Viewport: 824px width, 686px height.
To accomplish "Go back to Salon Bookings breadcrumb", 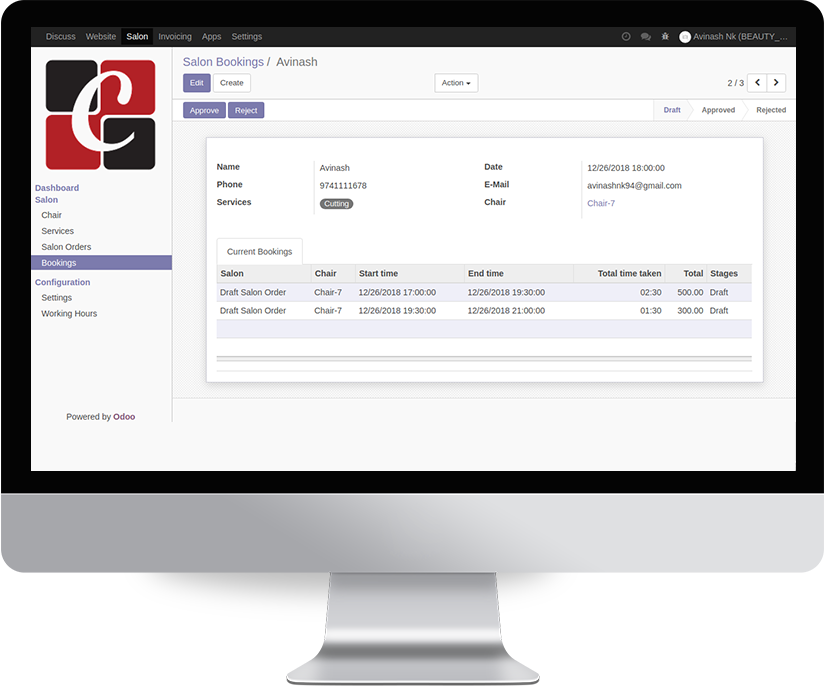I will pos(223,62).
